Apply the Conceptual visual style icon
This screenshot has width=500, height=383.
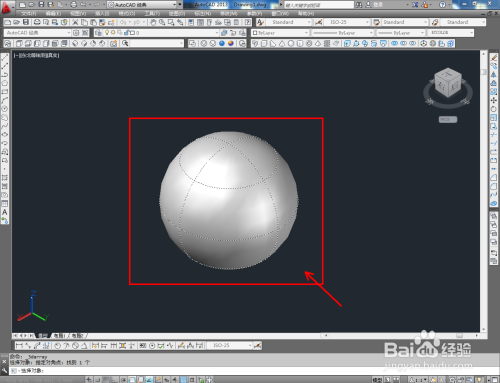[231, 44]
